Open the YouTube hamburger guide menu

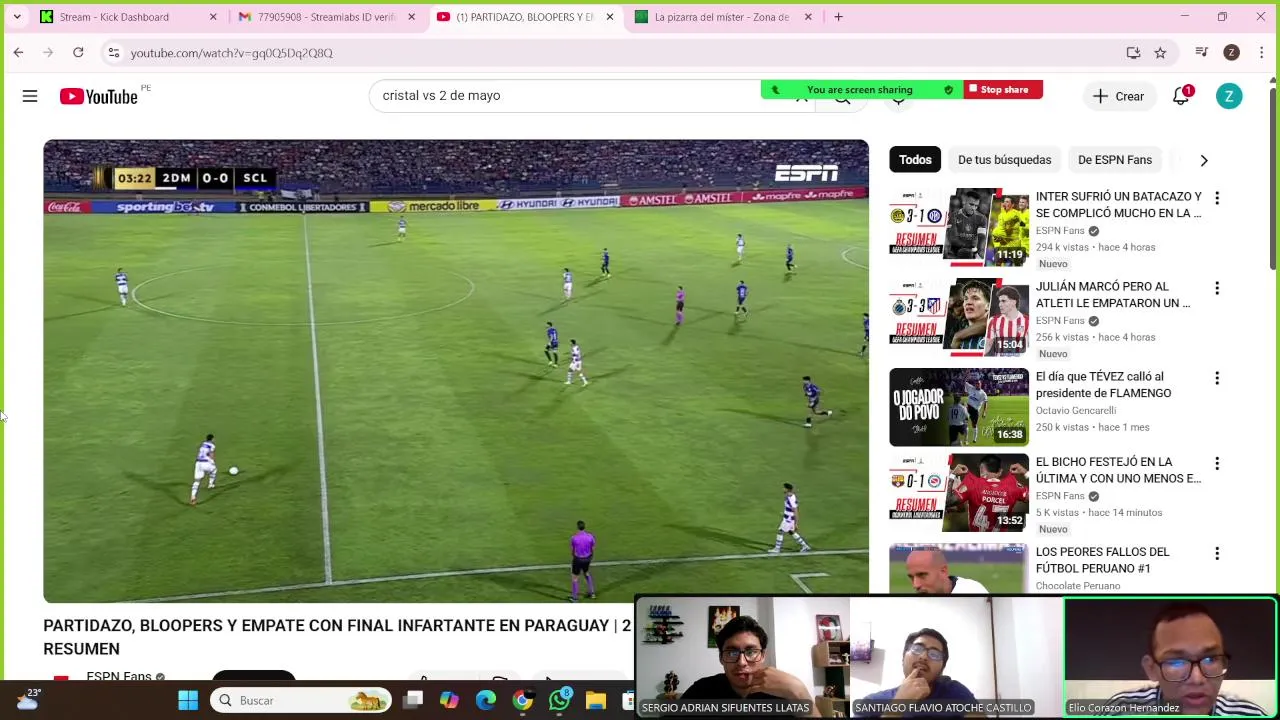[x=30, y=96]
